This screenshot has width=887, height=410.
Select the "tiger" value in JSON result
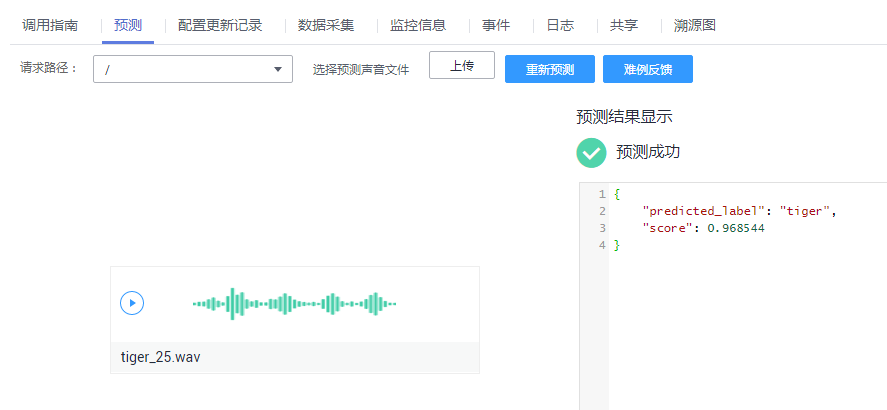[x=804, y=211]
